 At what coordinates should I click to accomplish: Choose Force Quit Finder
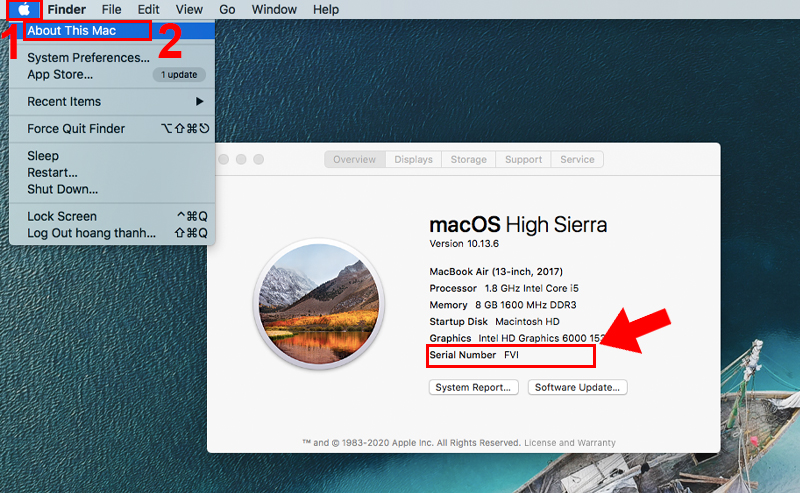pyautogui.click(x=112, y=129)
